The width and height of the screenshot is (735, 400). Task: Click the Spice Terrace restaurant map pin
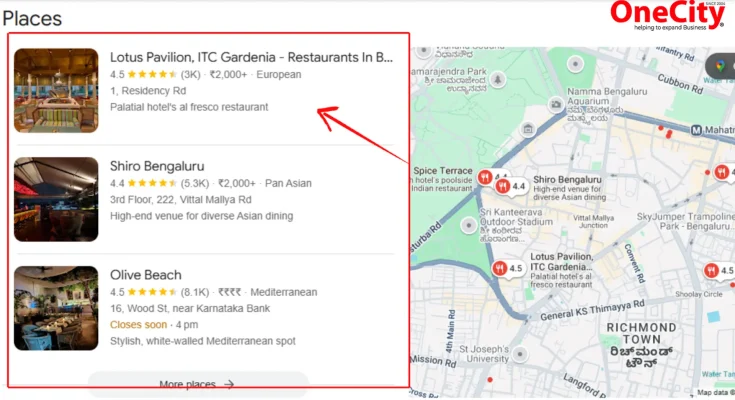click(x=486, y=178)
